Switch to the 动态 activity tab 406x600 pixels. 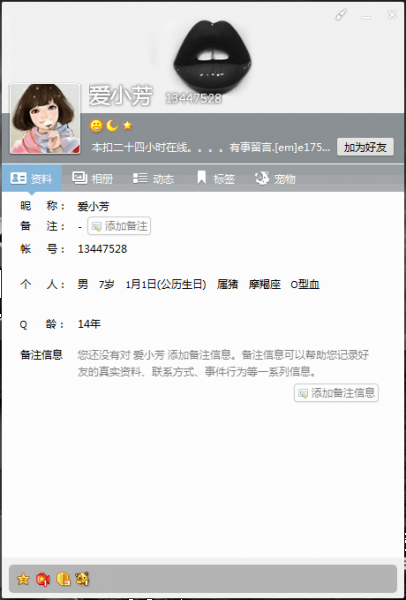[153, 178]
